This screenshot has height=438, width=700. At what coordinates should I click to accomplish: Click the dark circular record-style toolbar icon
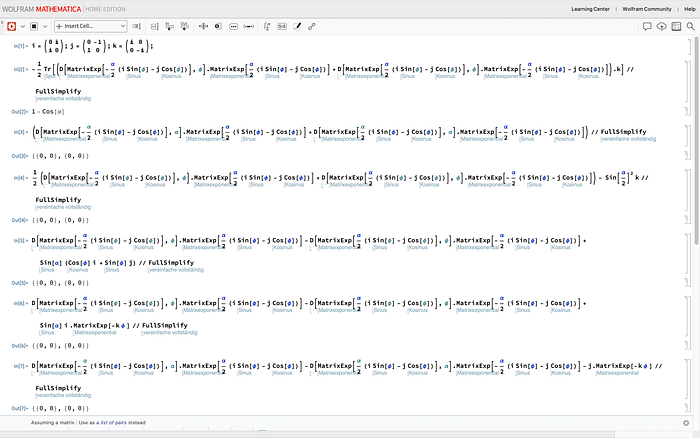click(218, 26)
